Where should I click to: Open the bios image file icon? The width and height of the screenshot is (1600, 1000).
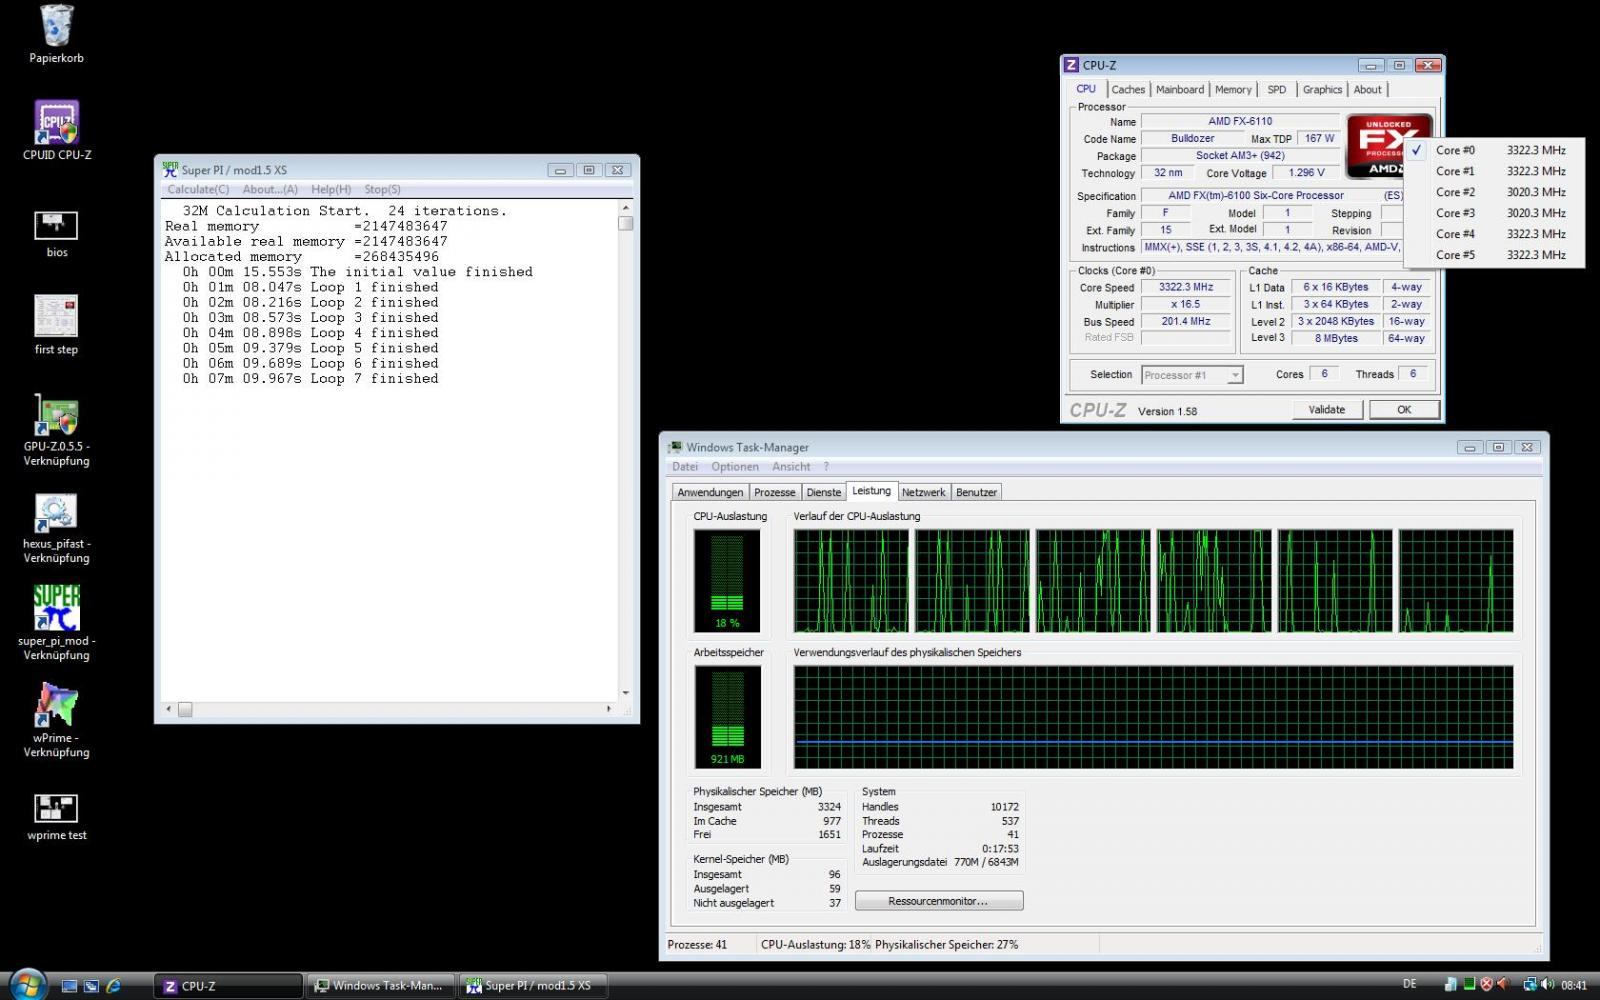[x=57, y=225]
